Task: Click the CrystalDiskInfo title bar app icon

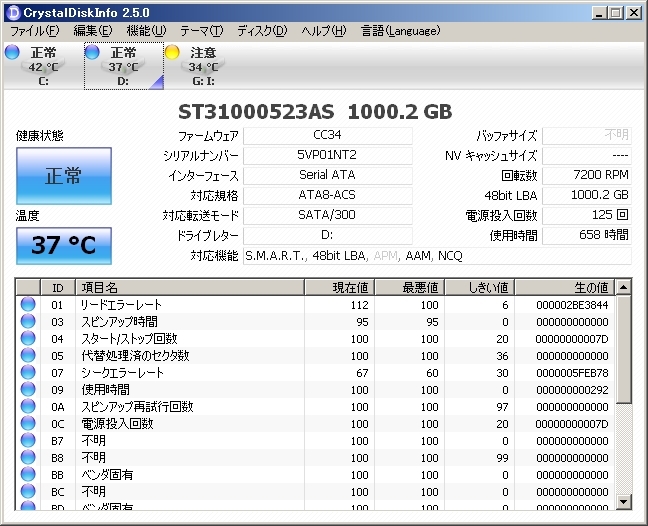Action: click(12, 12)
